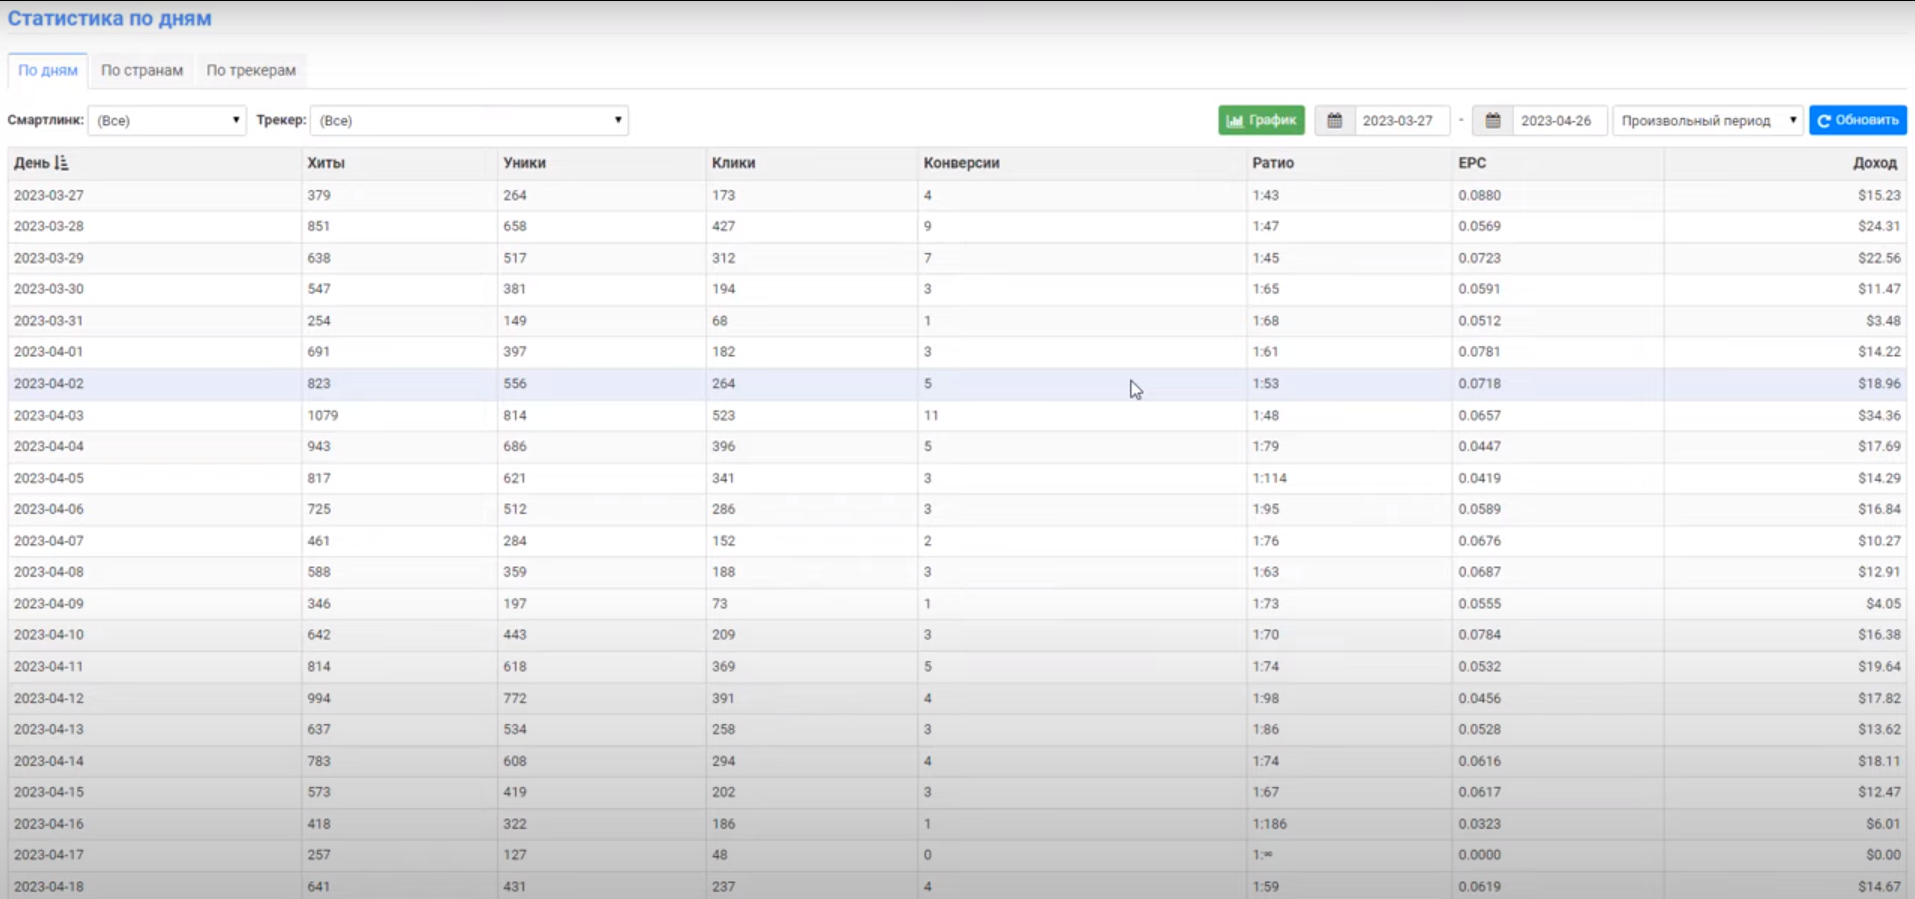Click the EPC value 0.0000
1915x899 pixels.
click(x=1479, y=855)
